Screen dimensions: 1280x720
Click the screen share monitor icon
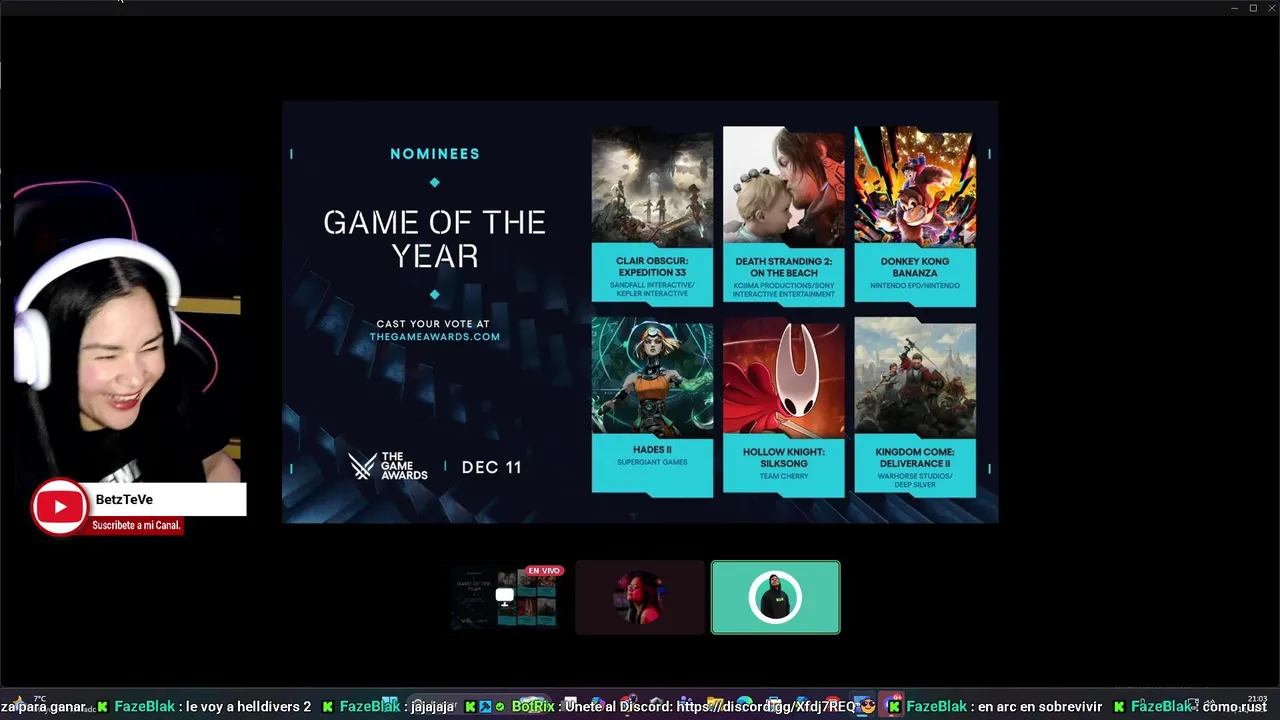(505, 597)
